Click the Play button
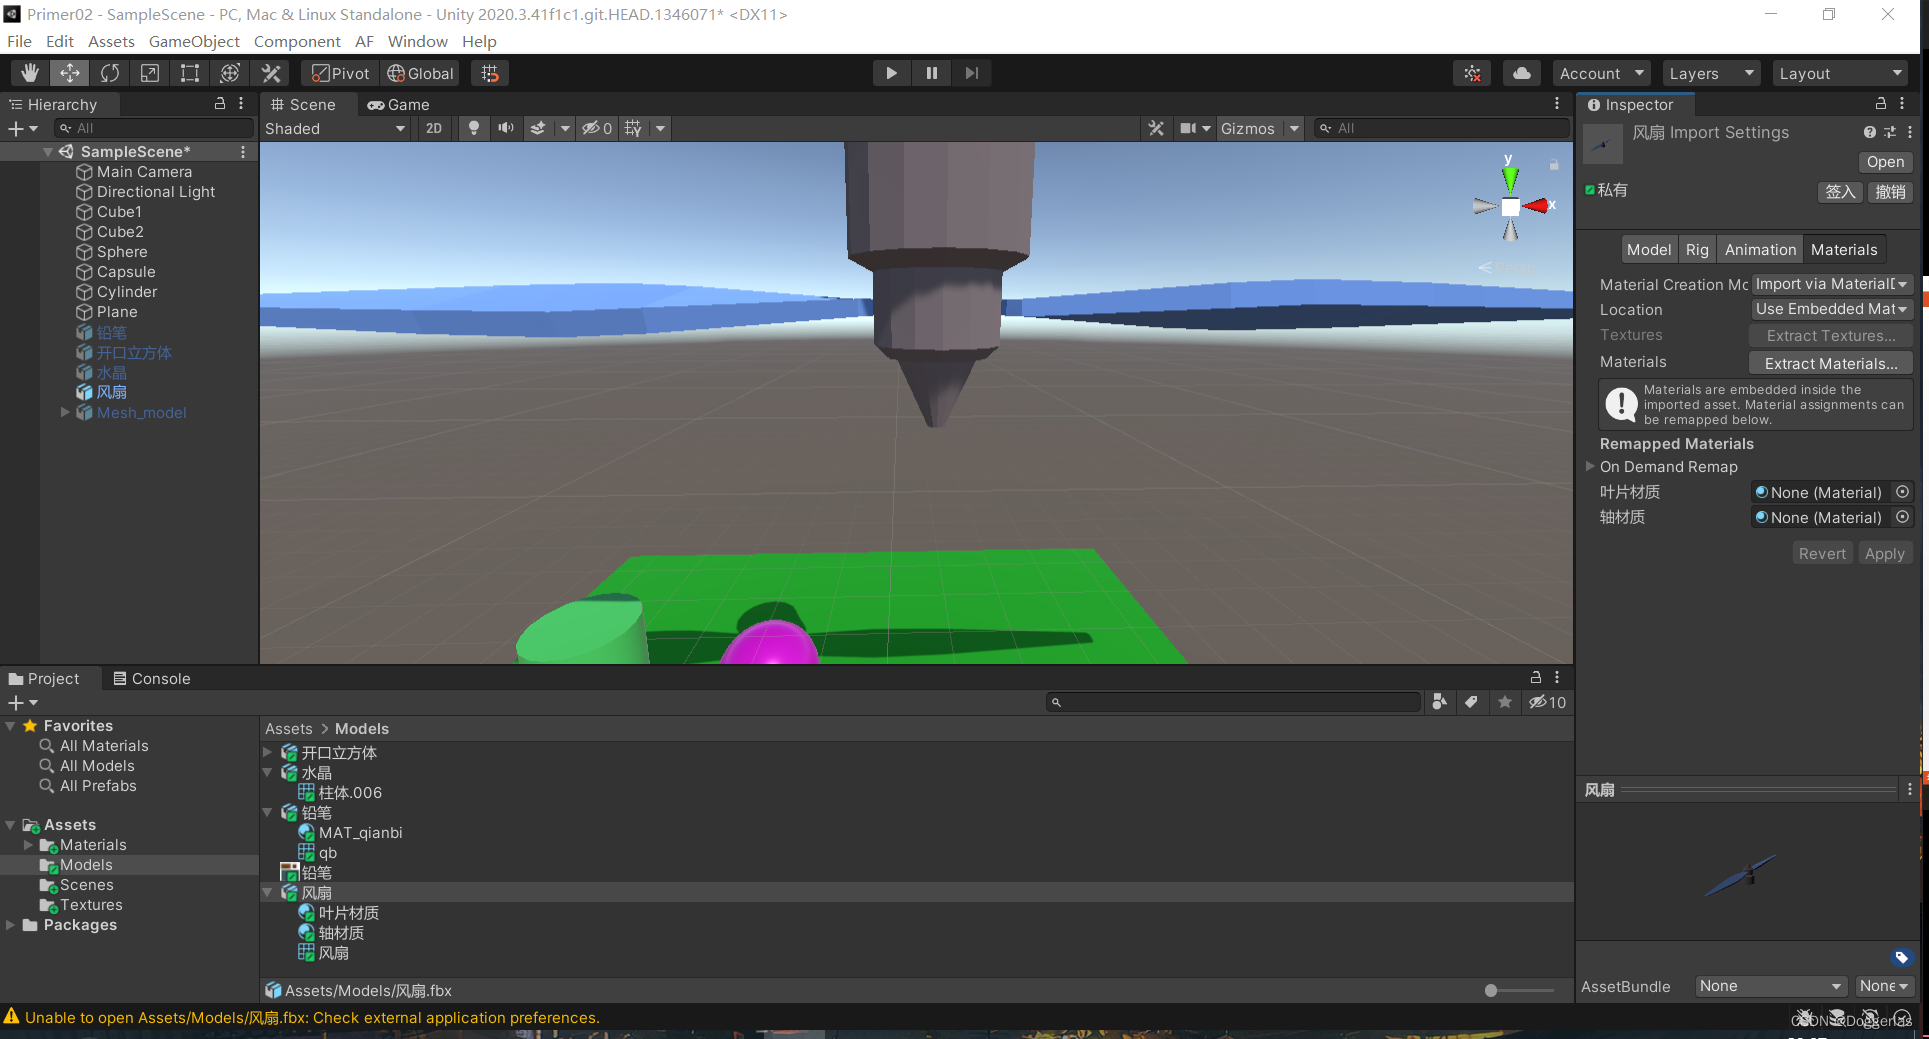Image resolution: width=1929 pixels, height=1039 pixels. pyautogui.click(x=891, y=73)
